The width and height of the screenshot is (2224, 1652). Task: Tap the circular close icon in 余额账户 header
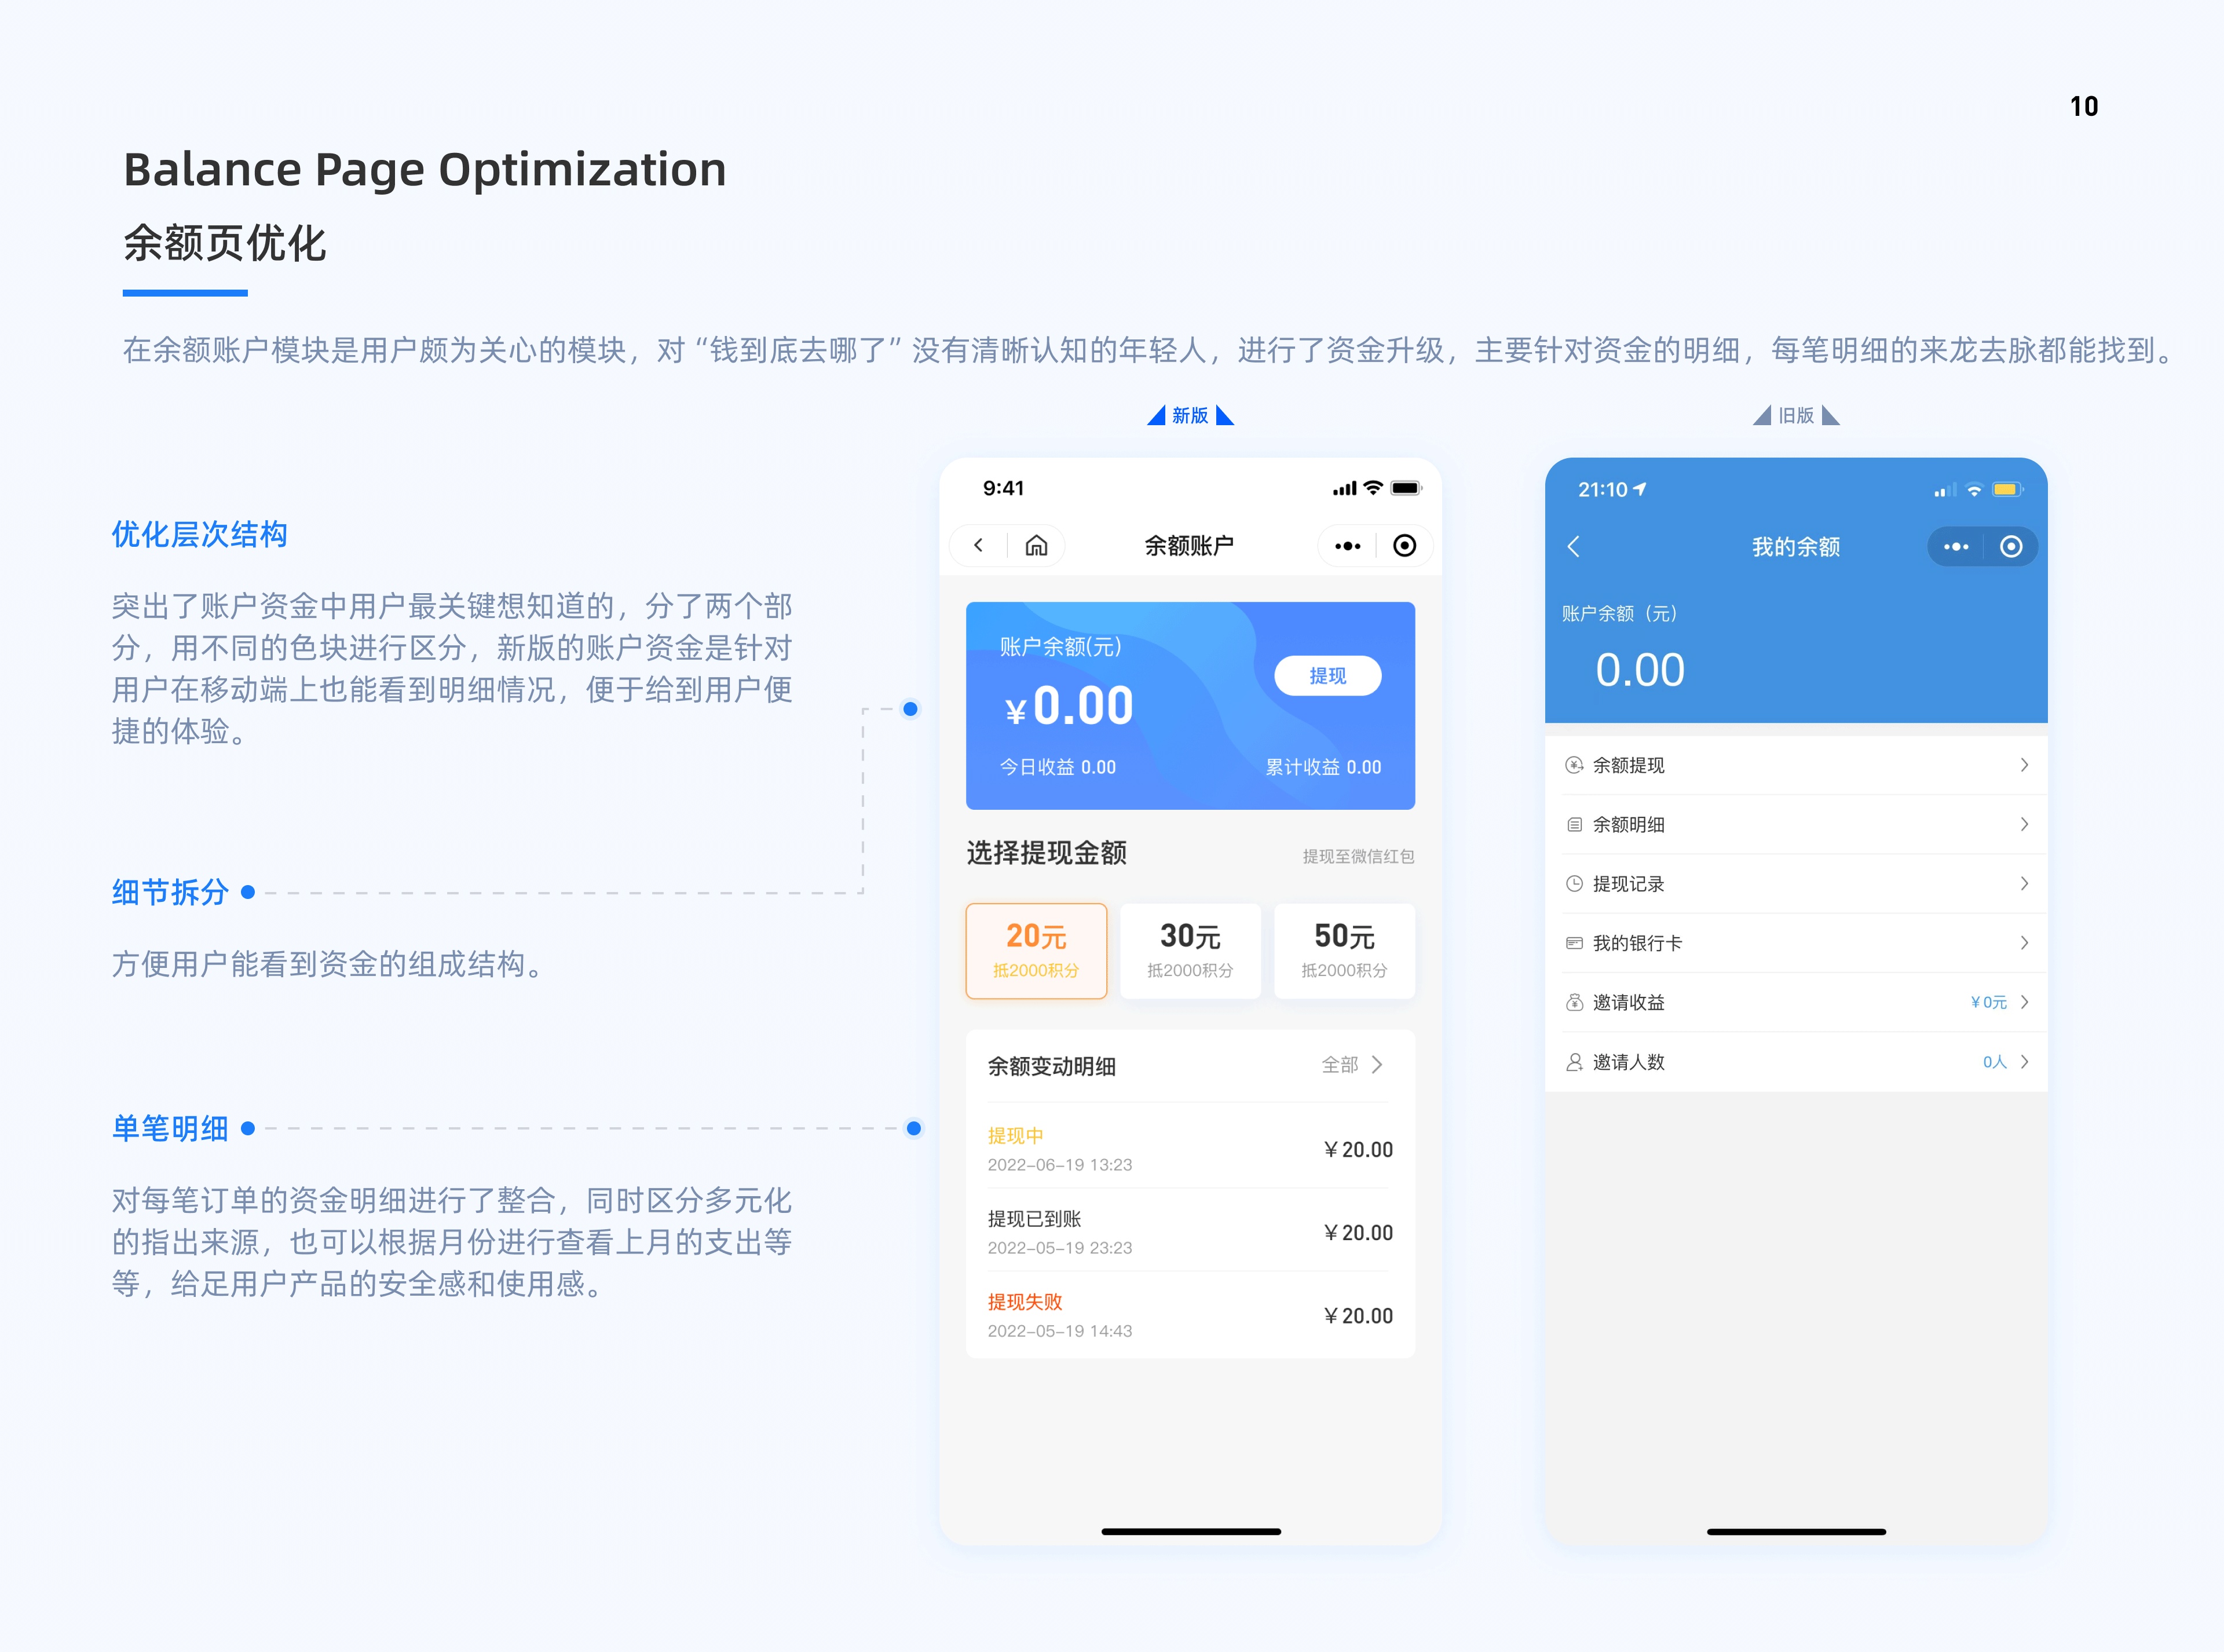pyautogui.click(x=1404, y=545)
